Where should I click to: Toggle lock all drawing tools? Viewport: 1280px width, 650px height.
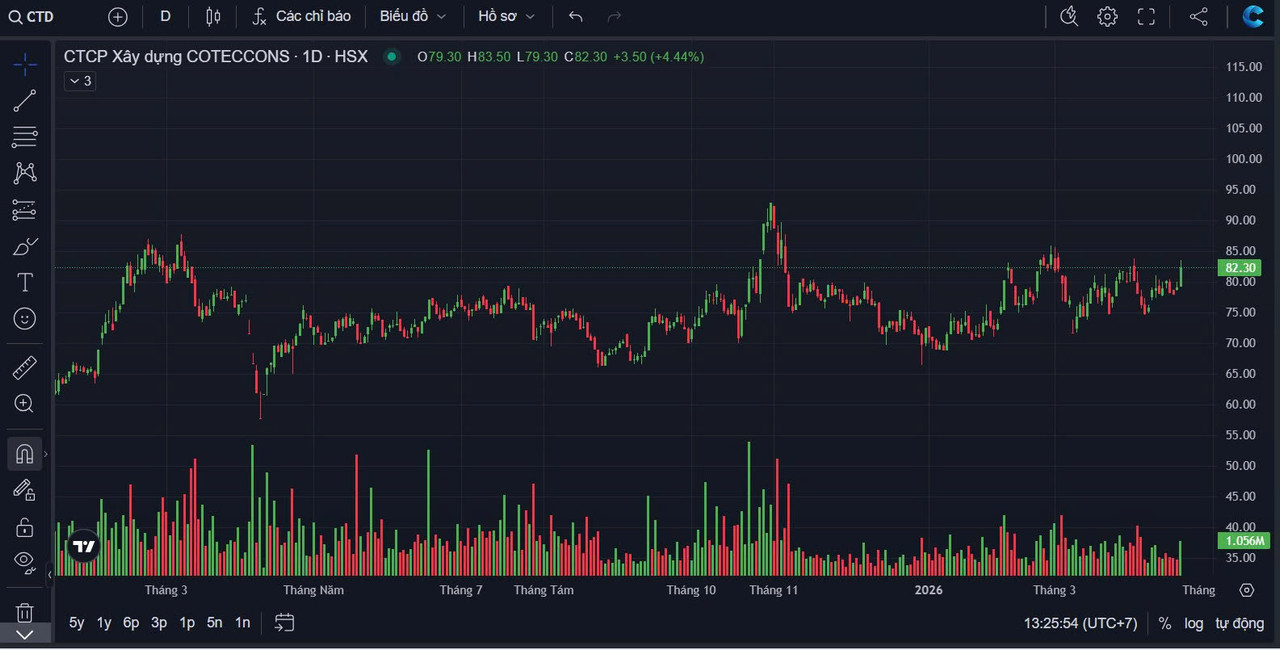coord(25,527)
